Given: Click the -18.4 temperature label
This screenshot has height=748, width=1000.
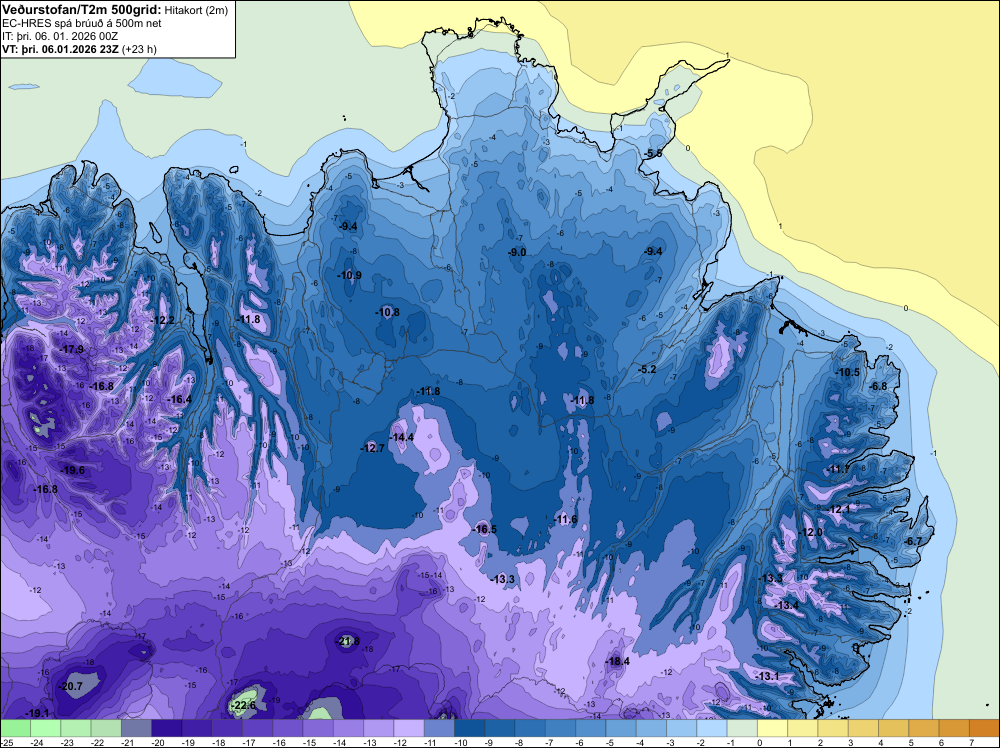Looking at the screenshot, I should 617,661.
